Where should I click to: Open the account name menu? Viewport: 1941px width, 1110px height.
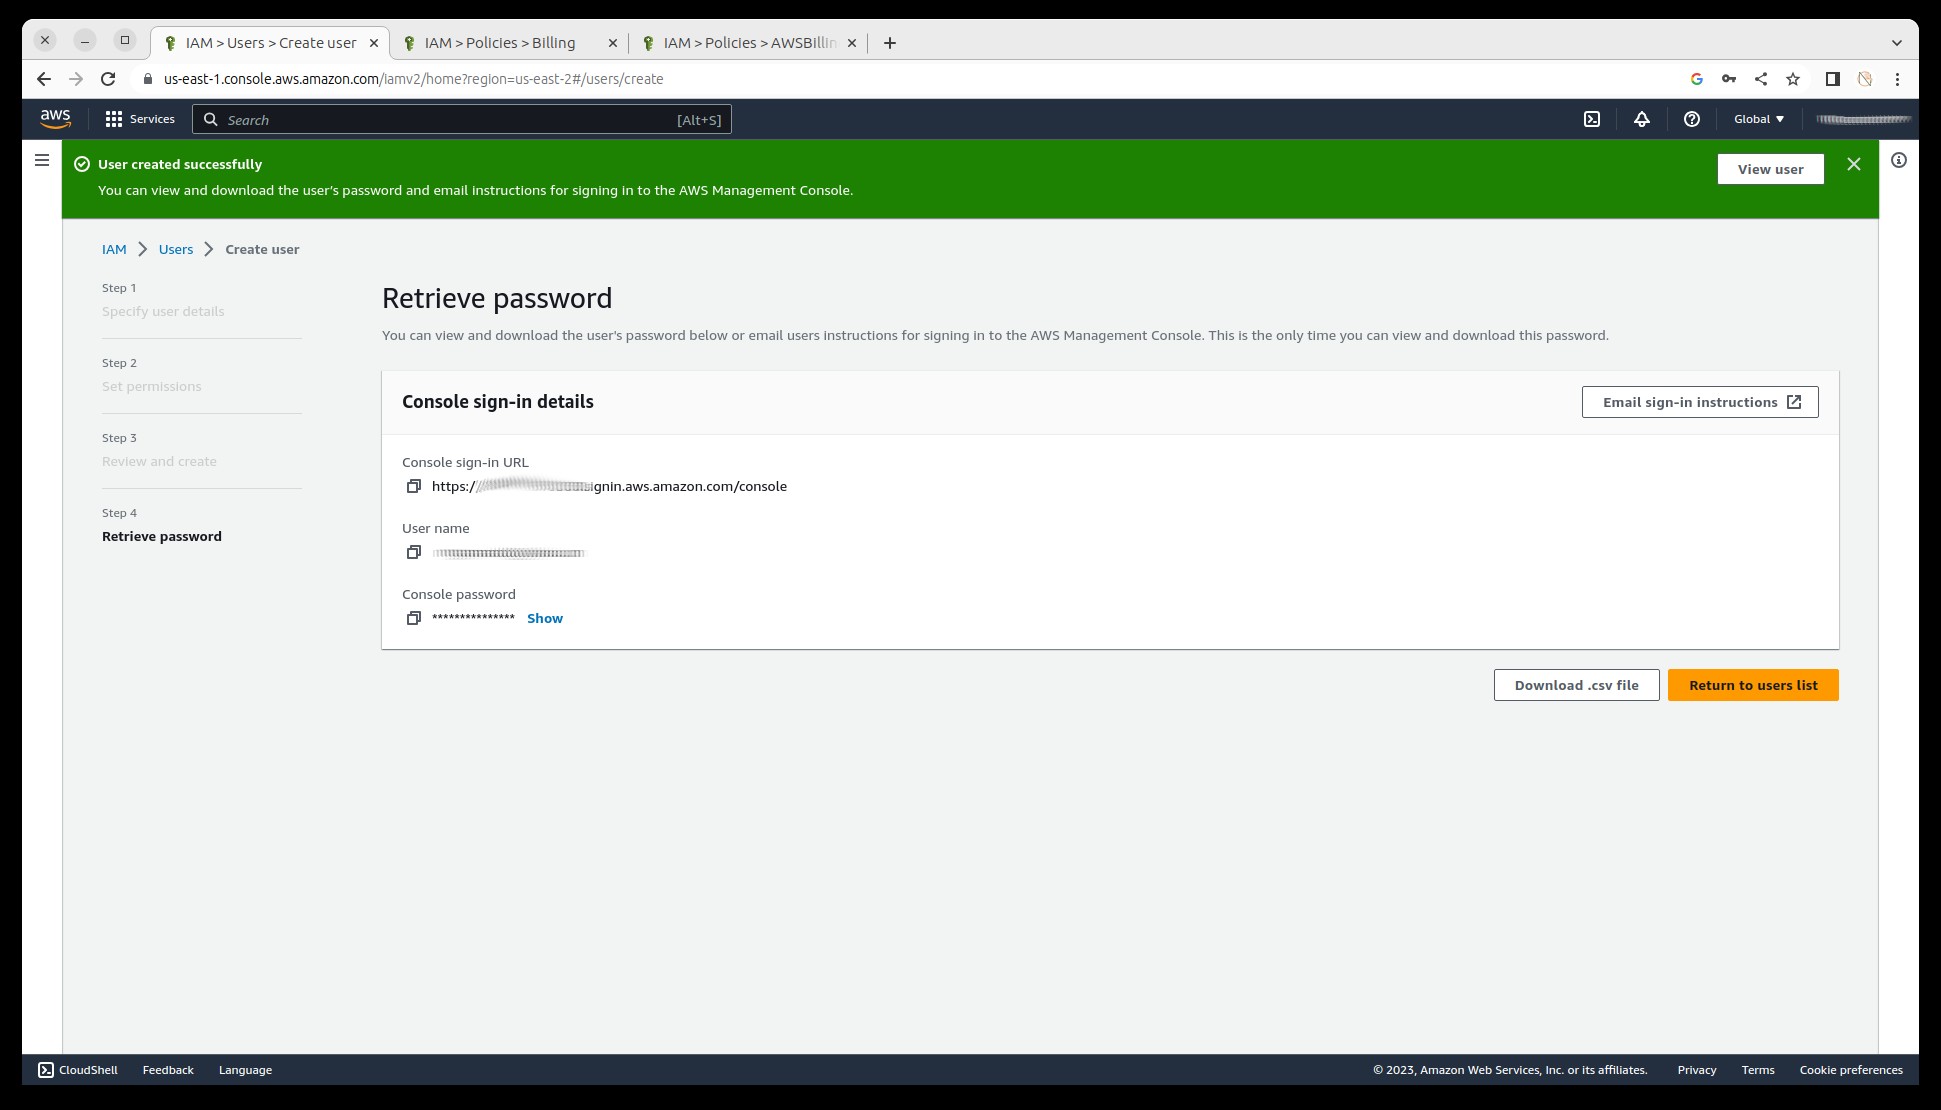(x=1864, y=119)
